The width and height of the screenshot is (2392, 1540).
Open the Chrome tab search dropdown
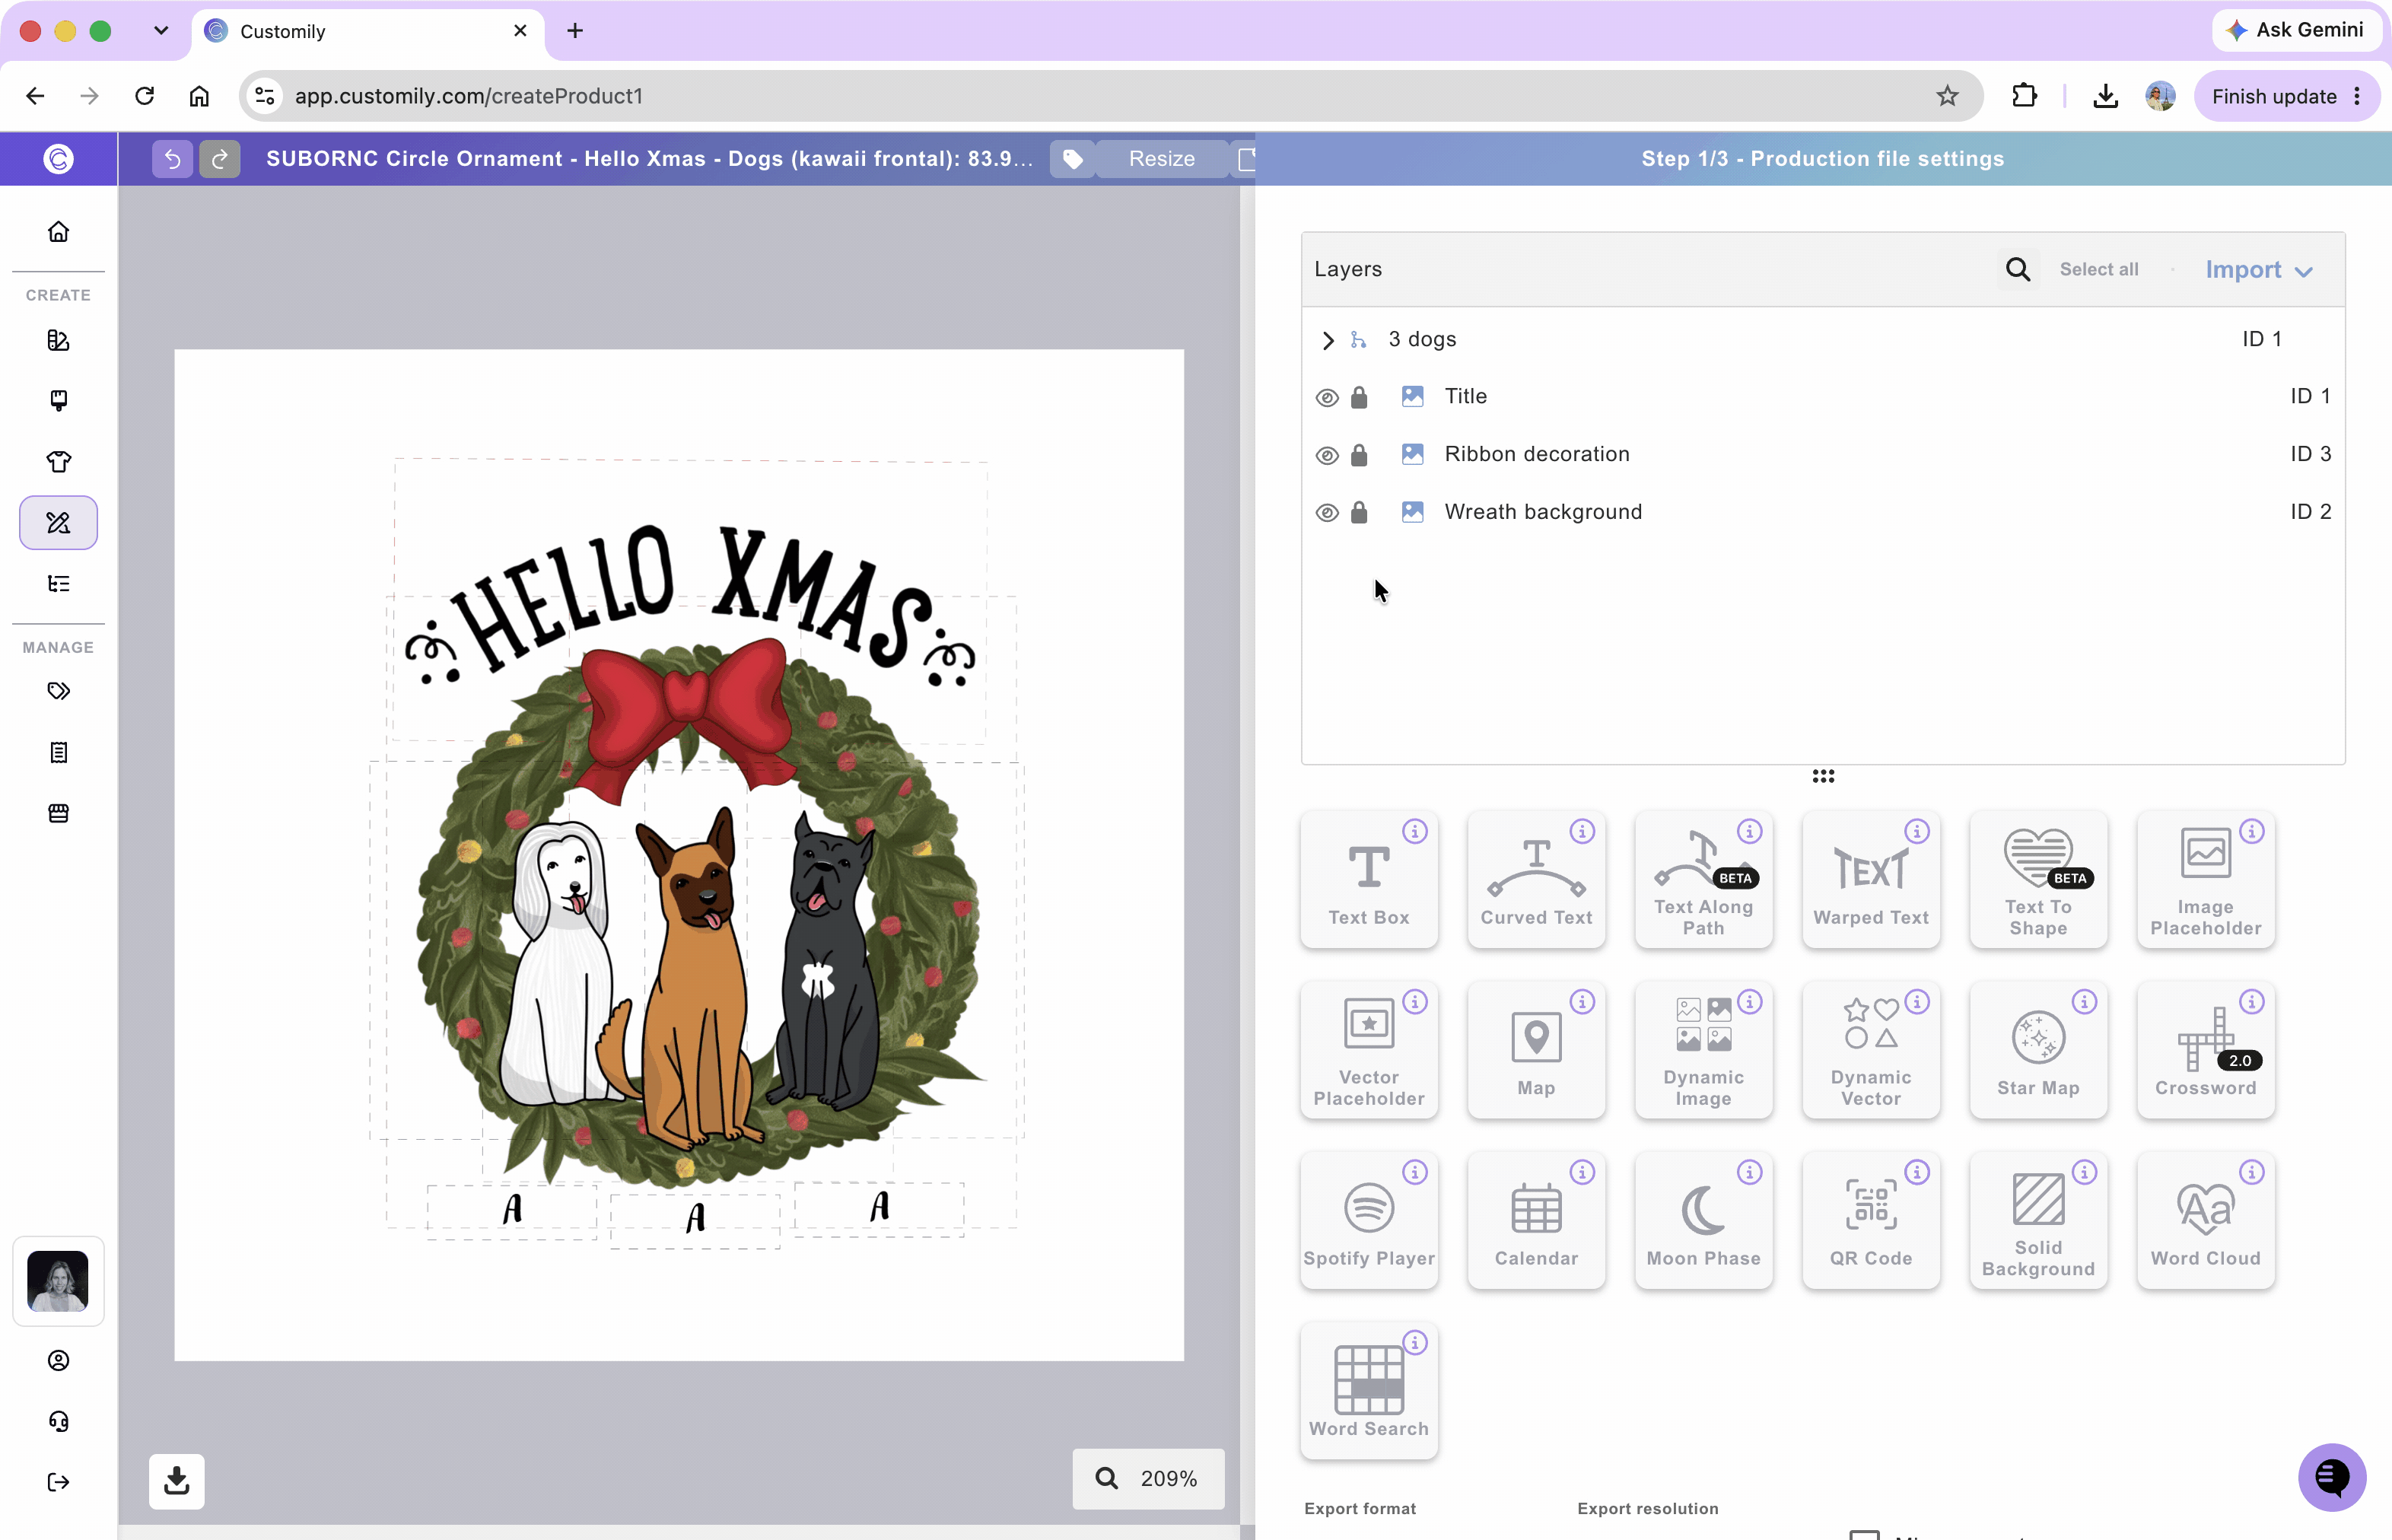click(x=161, y=31)
